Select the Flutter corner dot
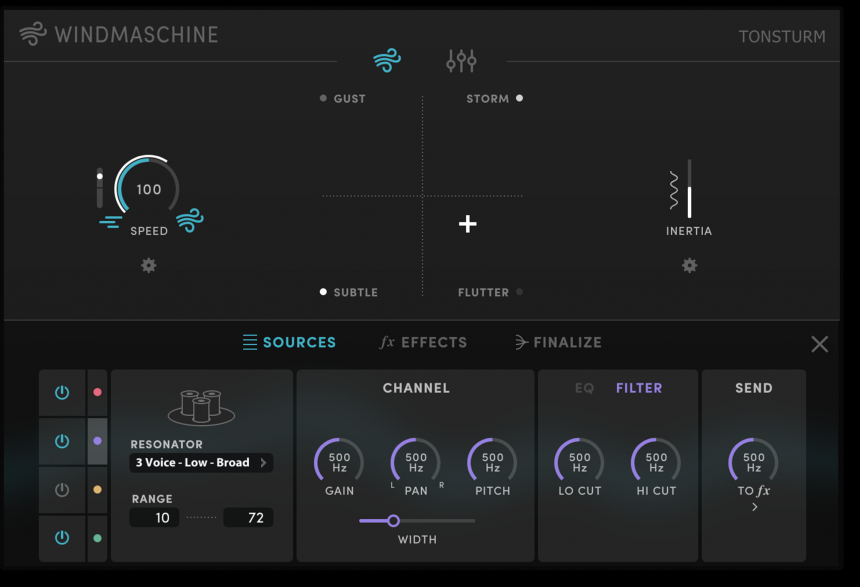Viewport: 860px width, 587px height. click(519, 292)
